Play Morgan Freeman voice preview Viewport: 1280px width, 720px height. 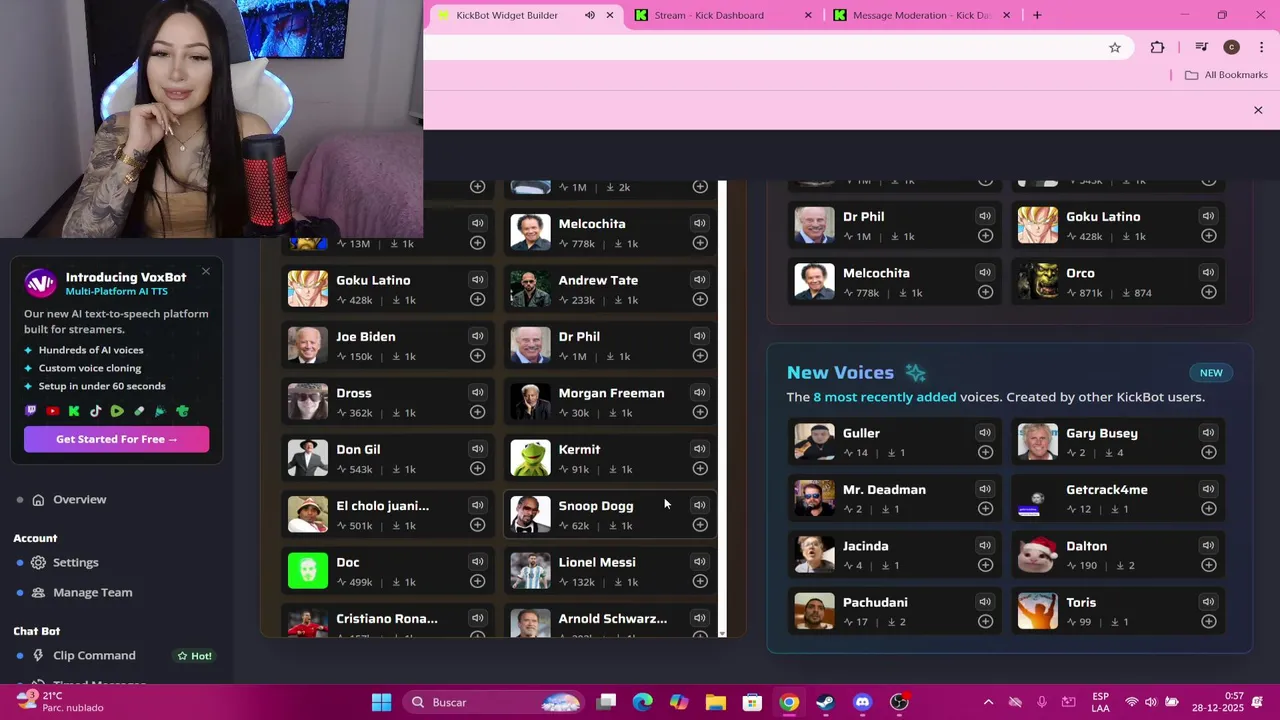tap(700, 393)
